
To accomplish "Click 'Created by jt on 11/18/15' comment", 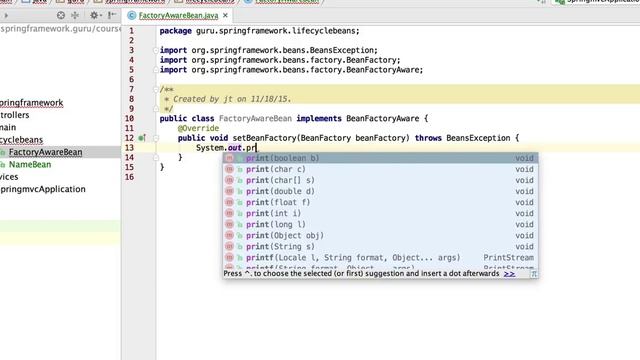I will pyautogui.click(x=232, y=99).
